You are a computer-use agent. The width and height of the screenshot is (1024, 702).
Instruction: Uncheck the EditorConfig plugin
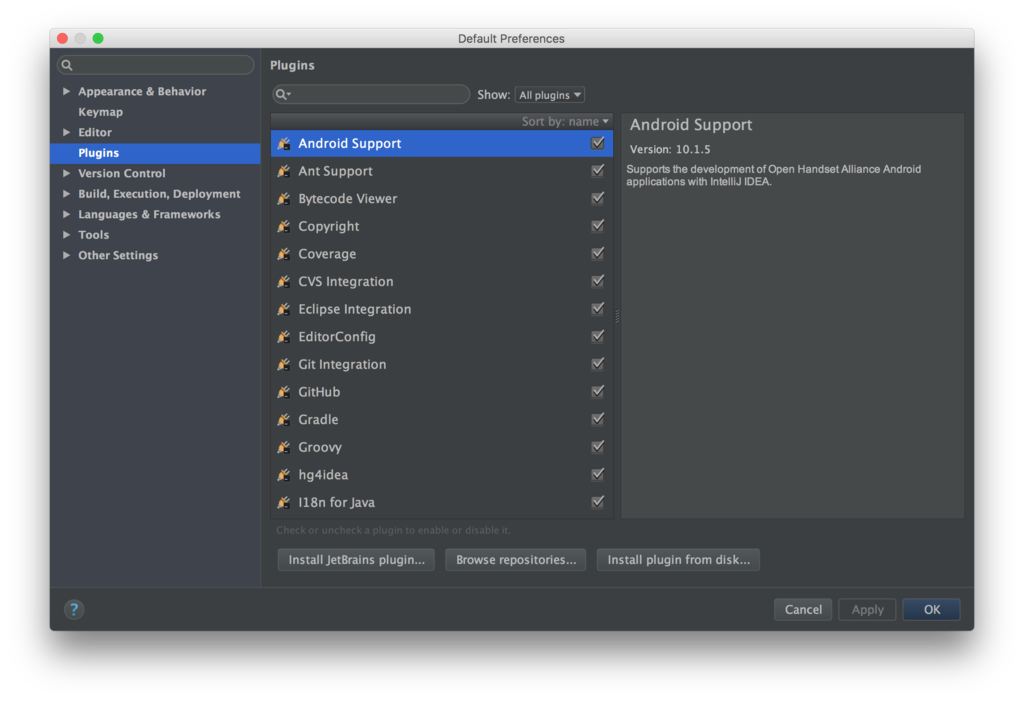click(x=598, y=336)
